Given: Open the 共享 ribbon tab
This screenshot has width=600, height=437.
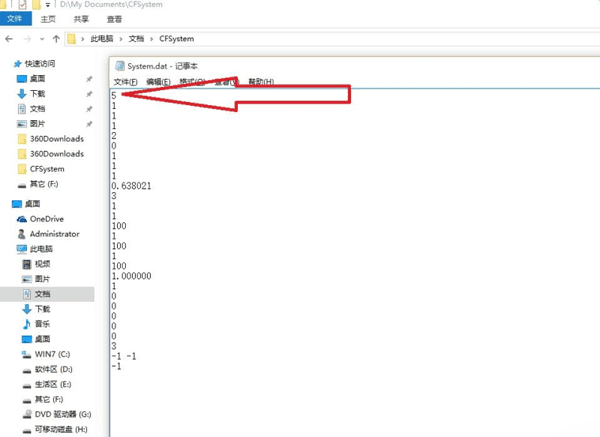Looking at the screenshot, I should [81, 19].
